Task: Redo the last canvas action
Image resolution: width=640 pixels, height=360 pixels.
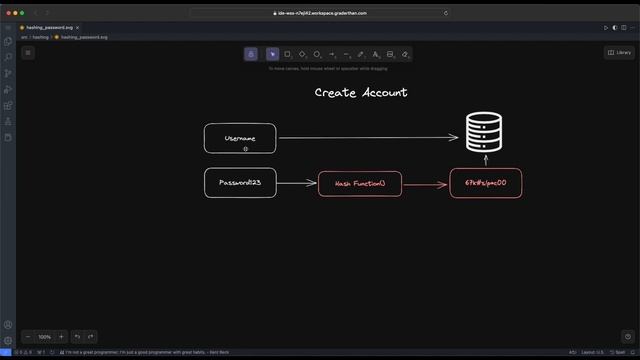Action: pyautogui.click(x=91, y=337)
